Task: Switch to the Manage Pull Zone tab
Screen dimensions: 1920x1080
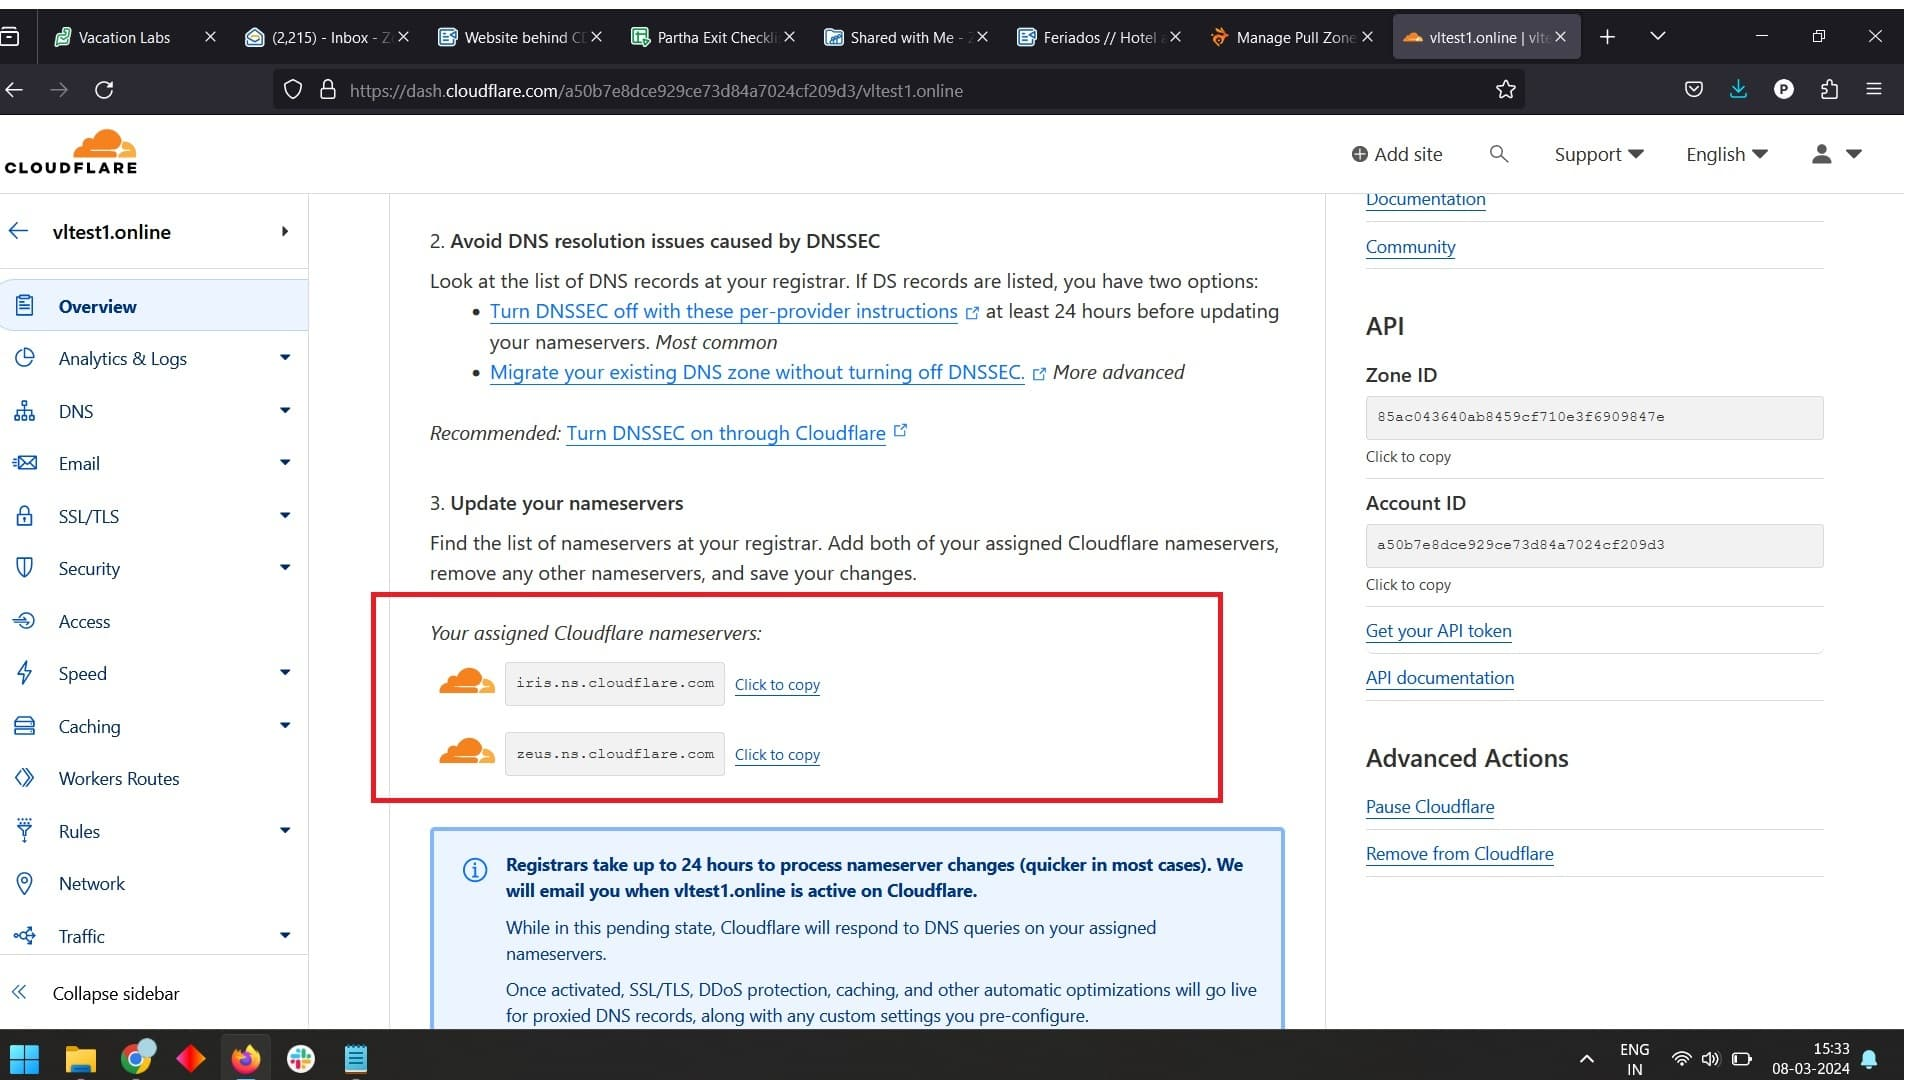Action: (x=1290, y=37)
